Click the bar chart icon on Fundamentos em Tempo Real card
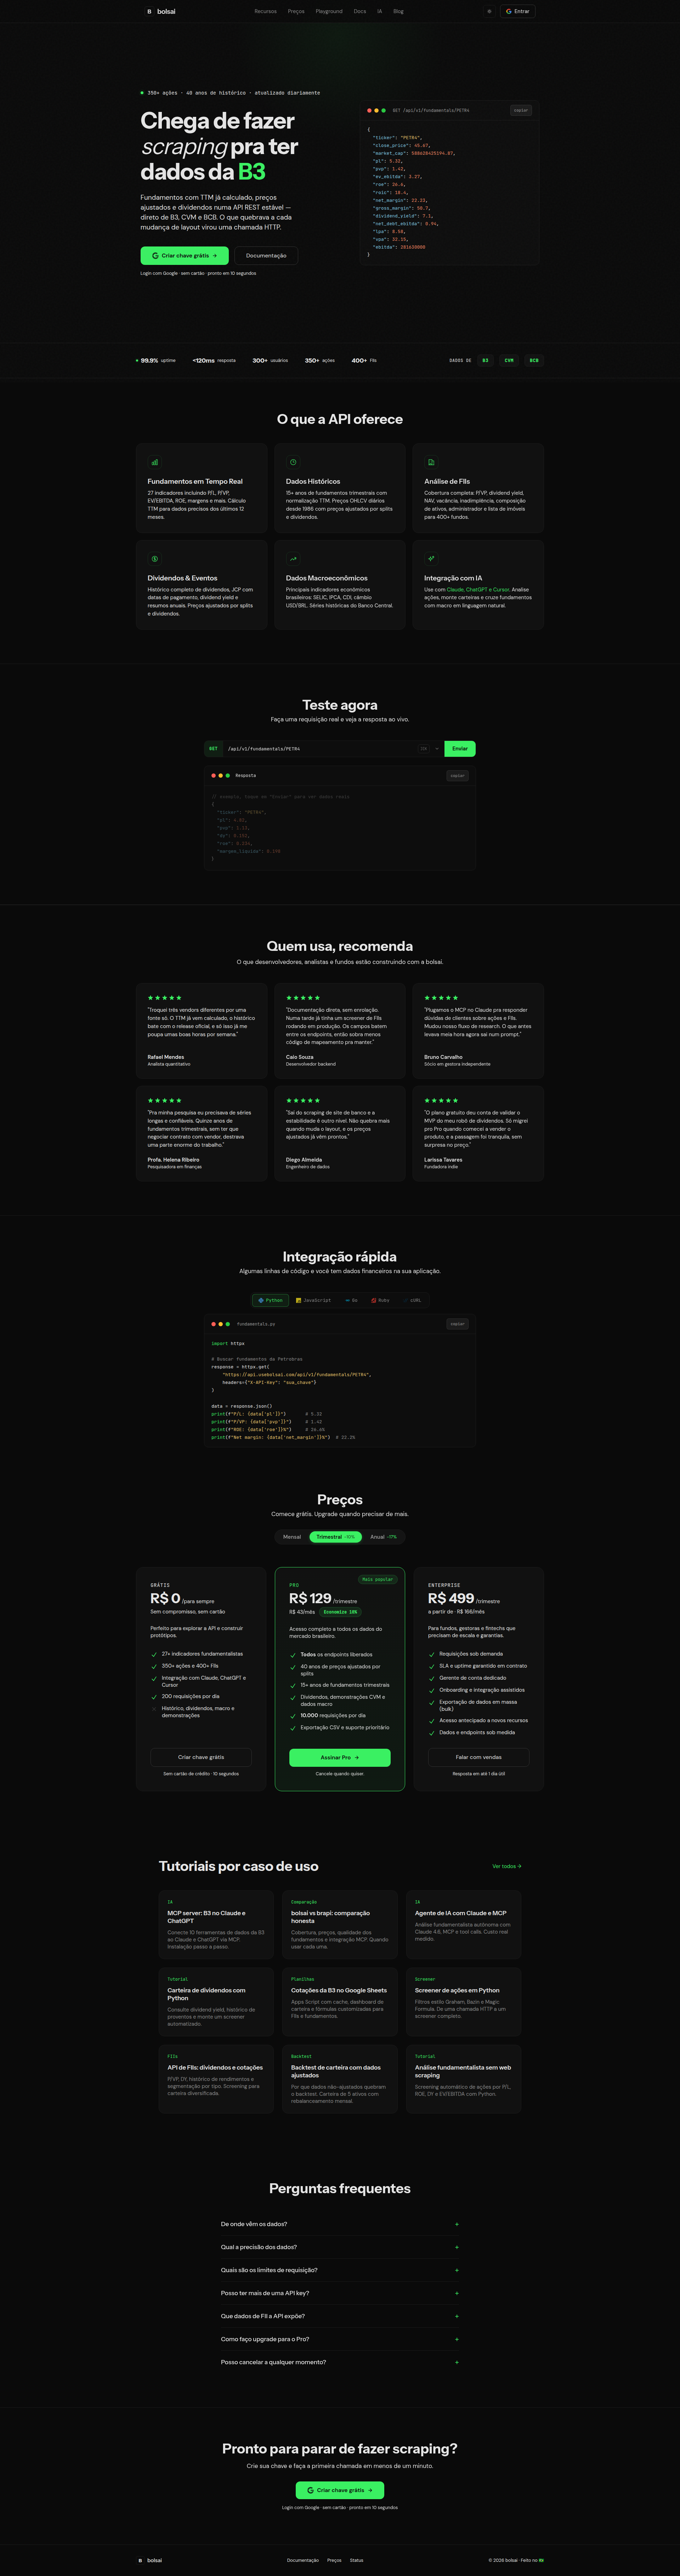 [155, 462]
